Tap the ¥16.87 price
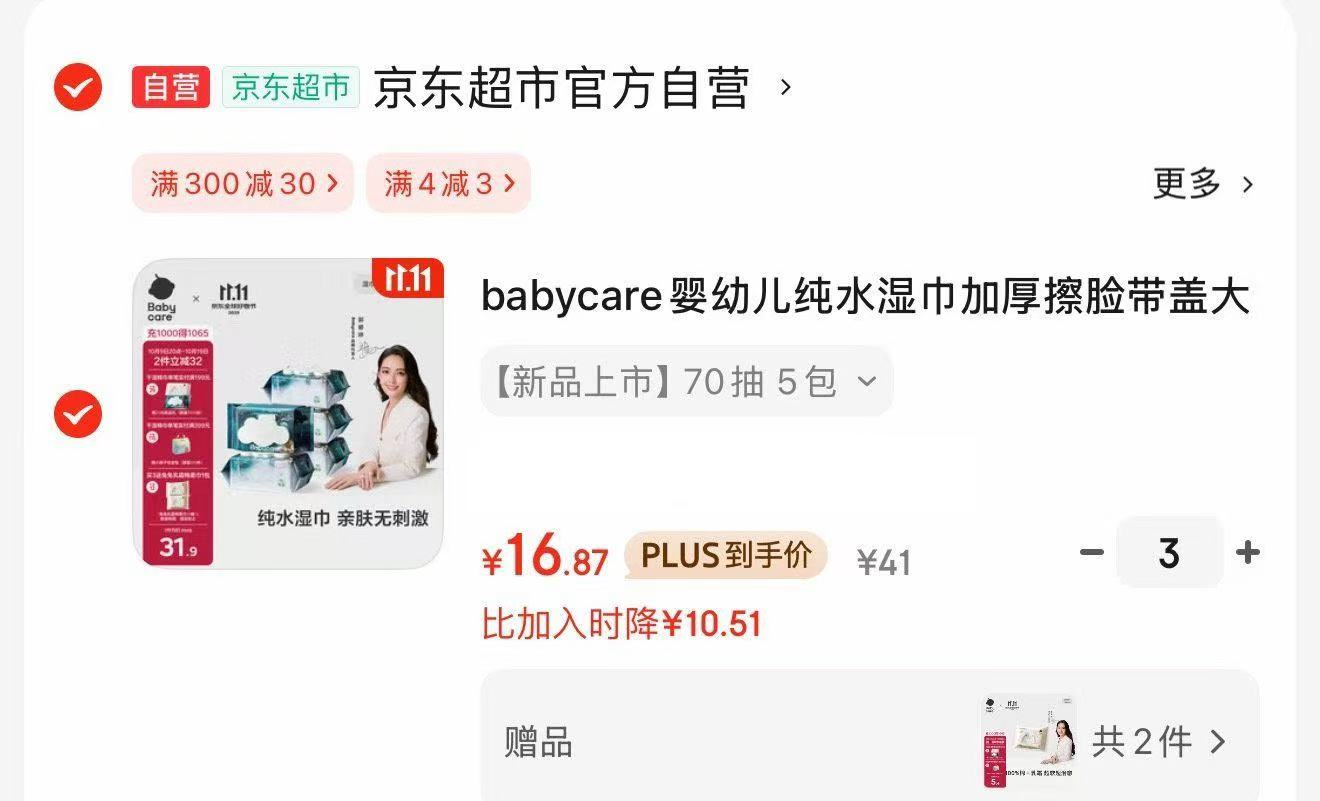The width and height of the screenshot is (1320, 801). click(x=545, y=557)
